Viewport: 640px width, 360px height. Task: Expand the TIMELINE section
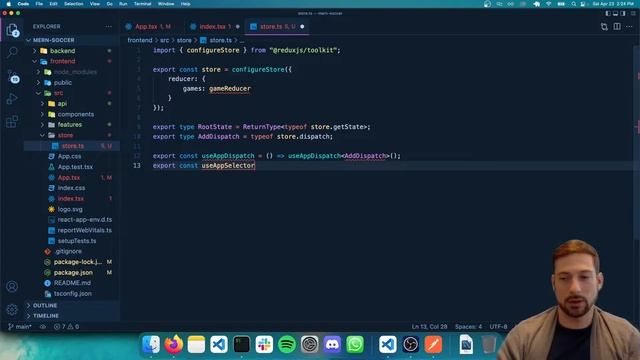72,316
